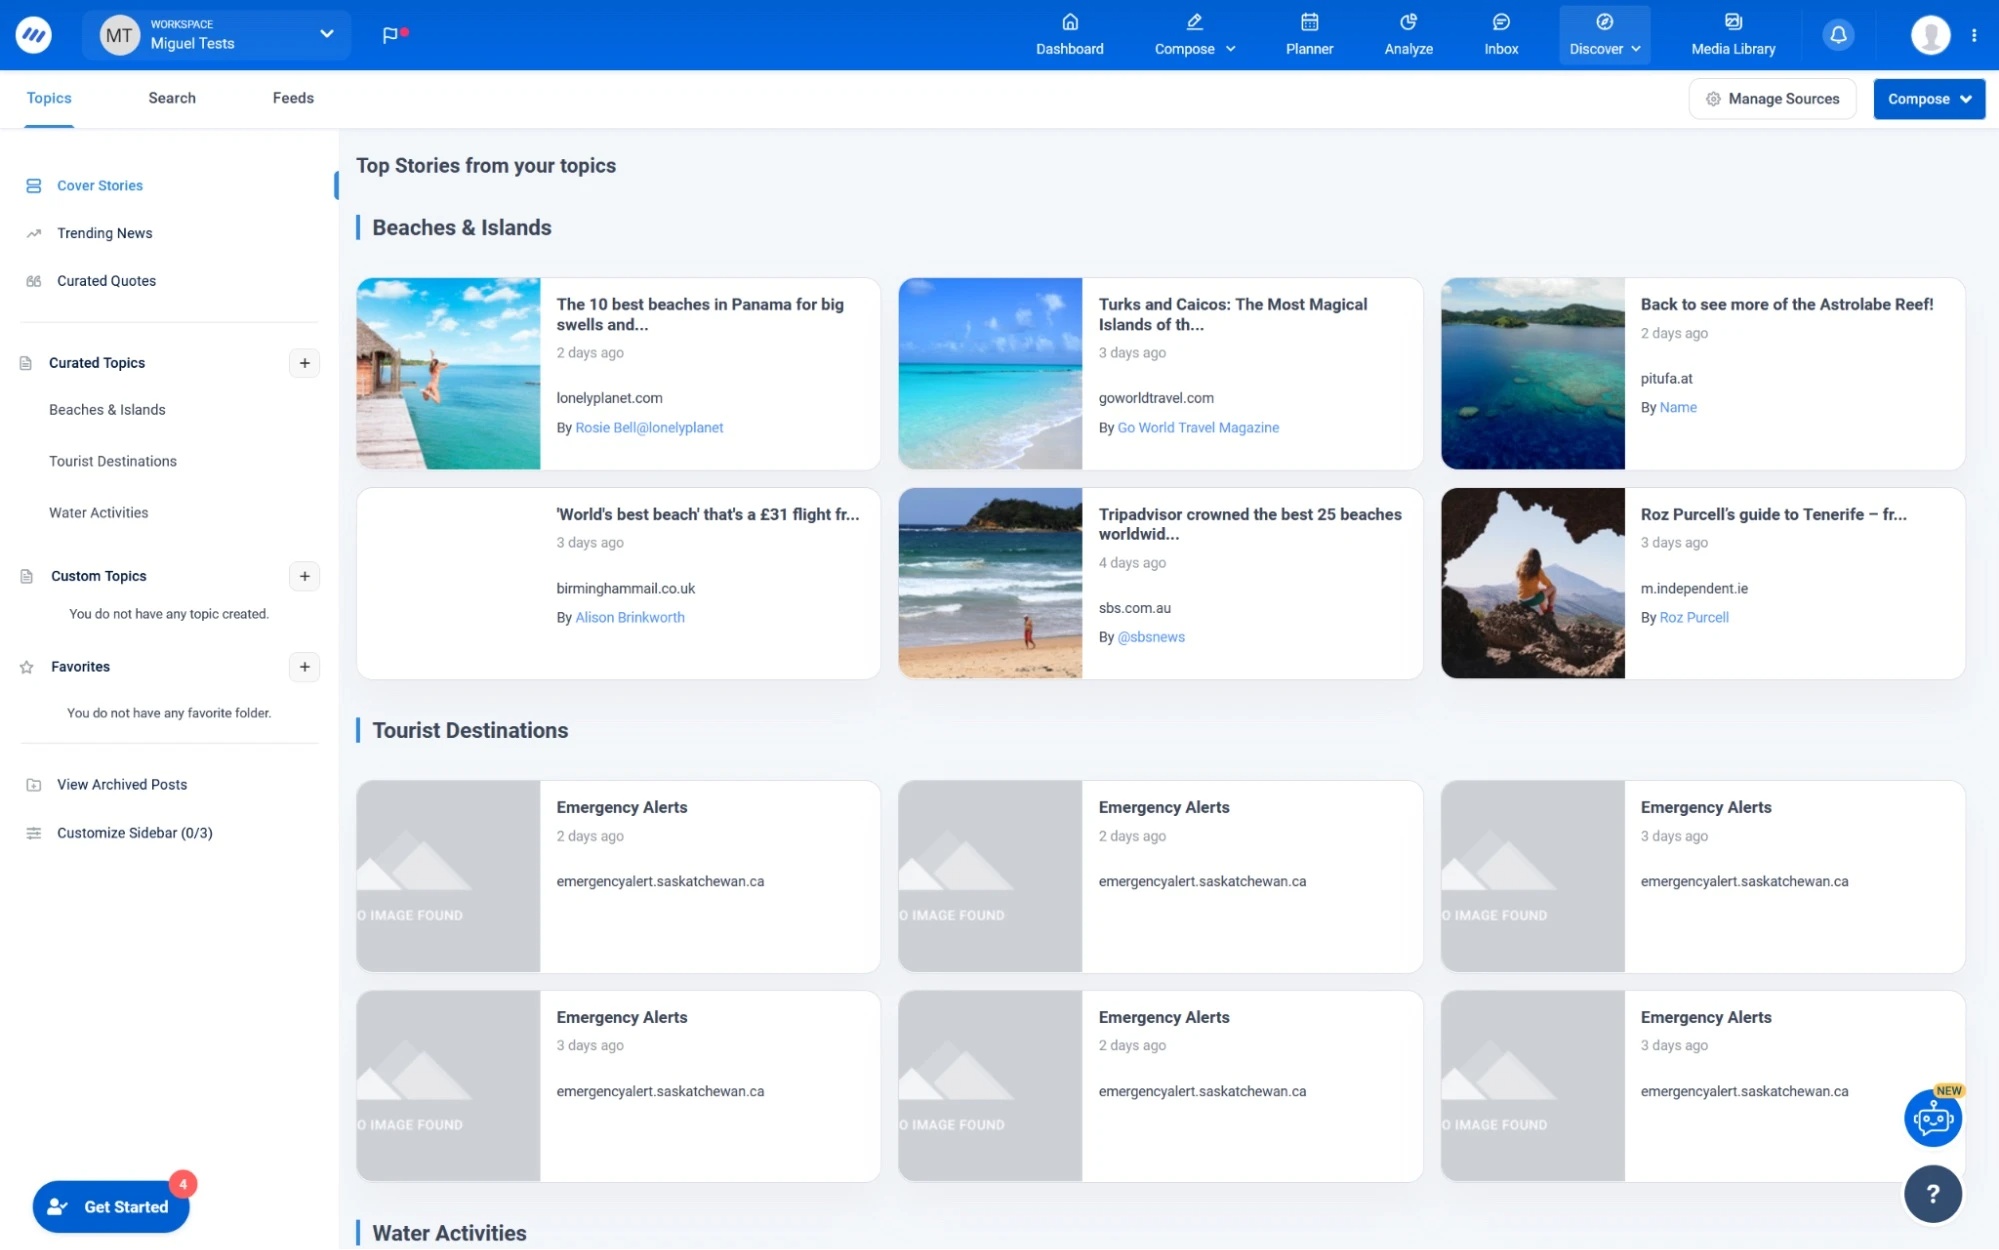This screenshot has height=1250, width=1999.
Task: Open the Inbox message icon
Action: (1500, 34)
